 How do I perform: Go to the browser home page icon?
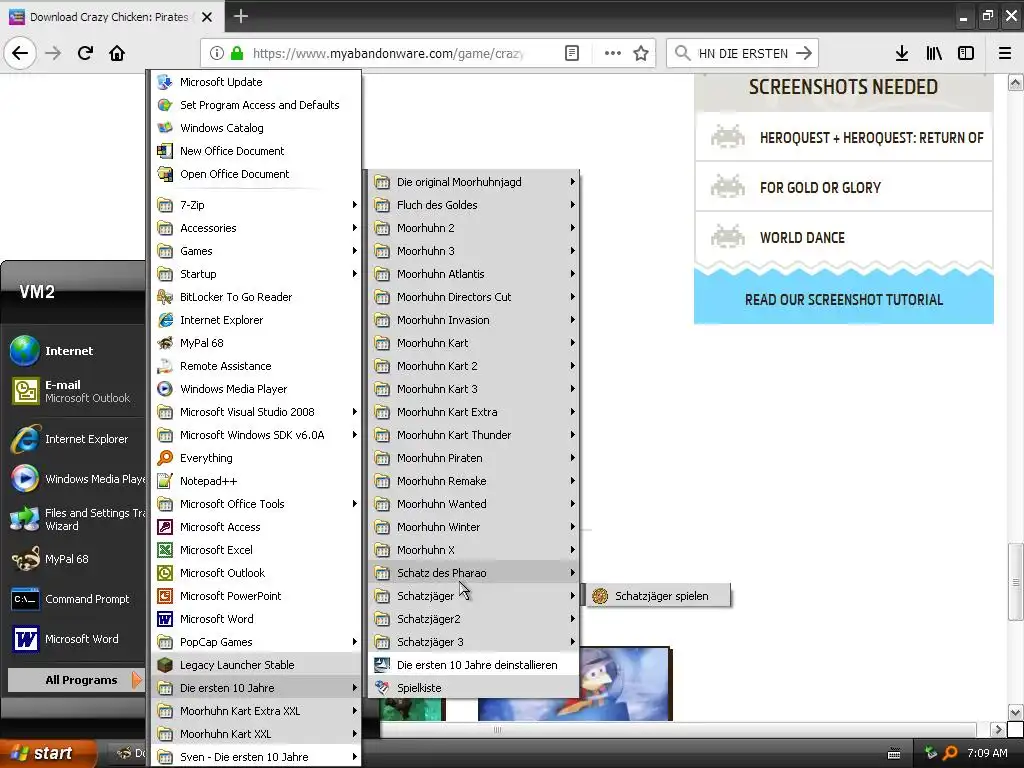(117, 53)
